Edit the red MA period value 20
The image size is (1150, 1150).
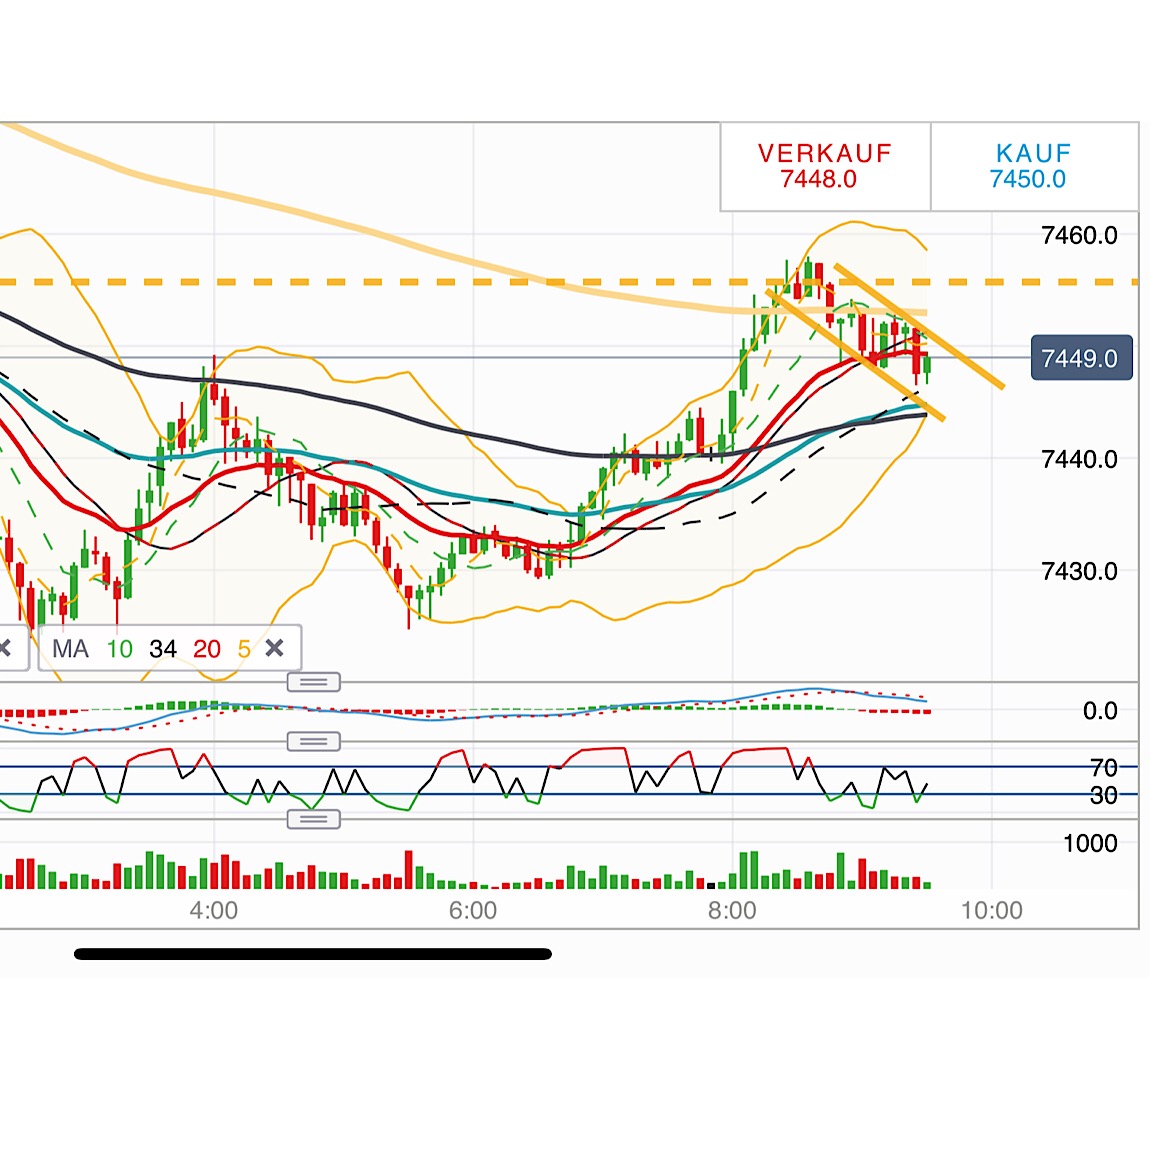click(208, 649)
